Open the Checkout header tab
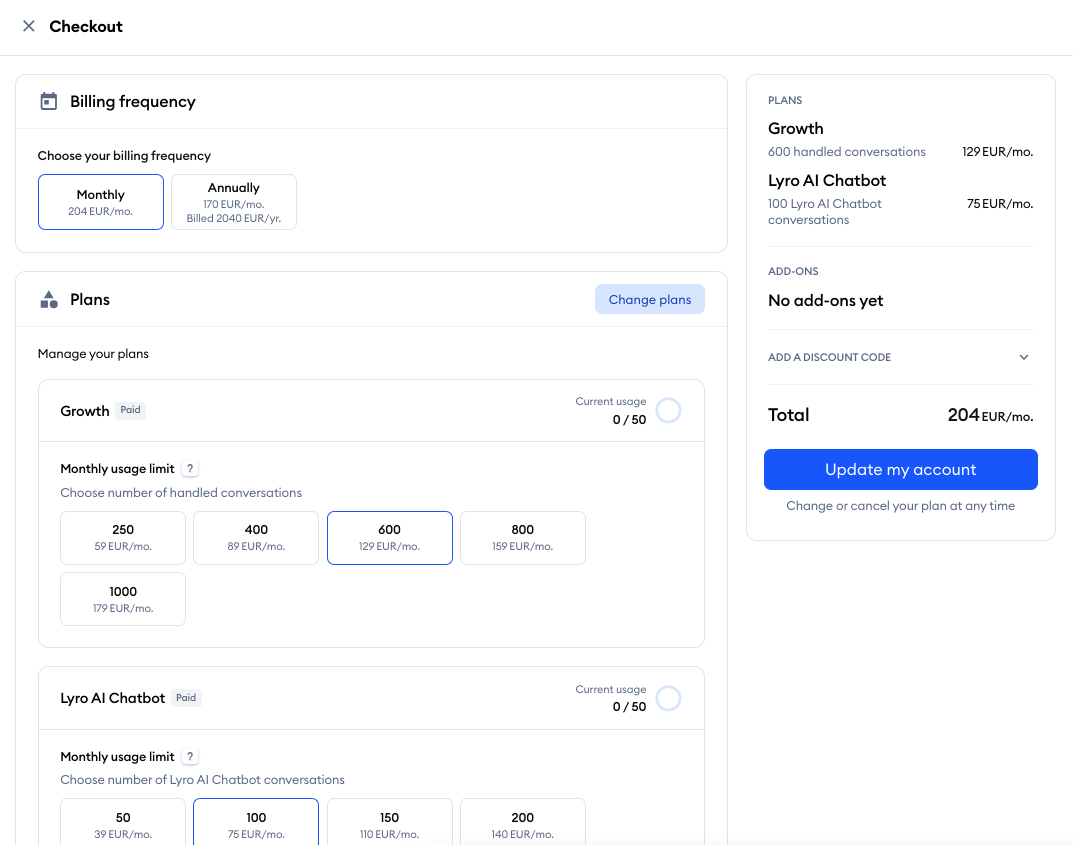The image size is (1073, 845). pyautogui.click(x=86, y=26)
